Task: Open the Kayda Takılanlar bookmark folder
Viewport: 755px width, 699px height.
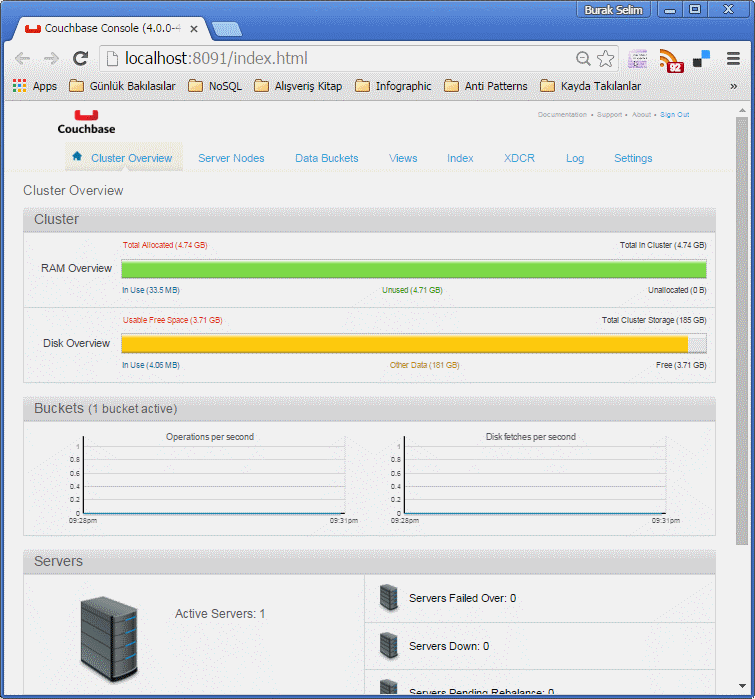Action: tap(590, 86)
